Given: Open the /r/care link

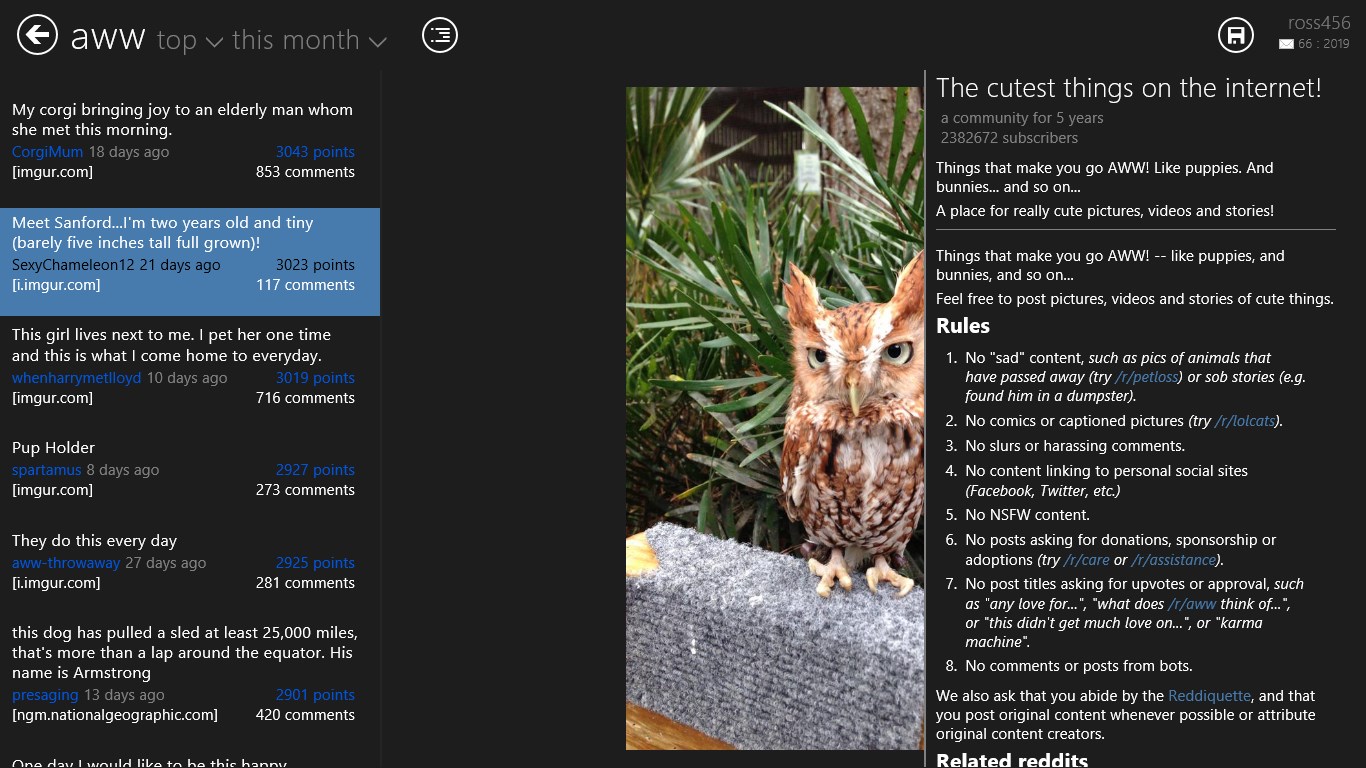Looking at the screenshot, I should 1087,560.
